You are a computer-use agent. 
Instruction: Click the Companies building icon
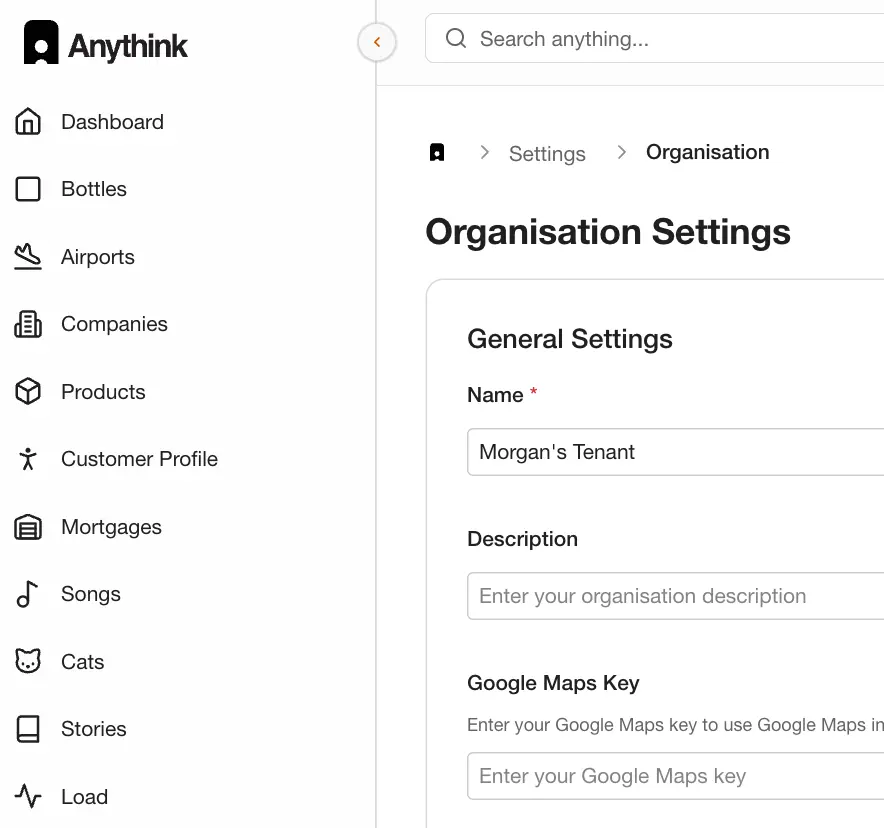click(28, 324)
